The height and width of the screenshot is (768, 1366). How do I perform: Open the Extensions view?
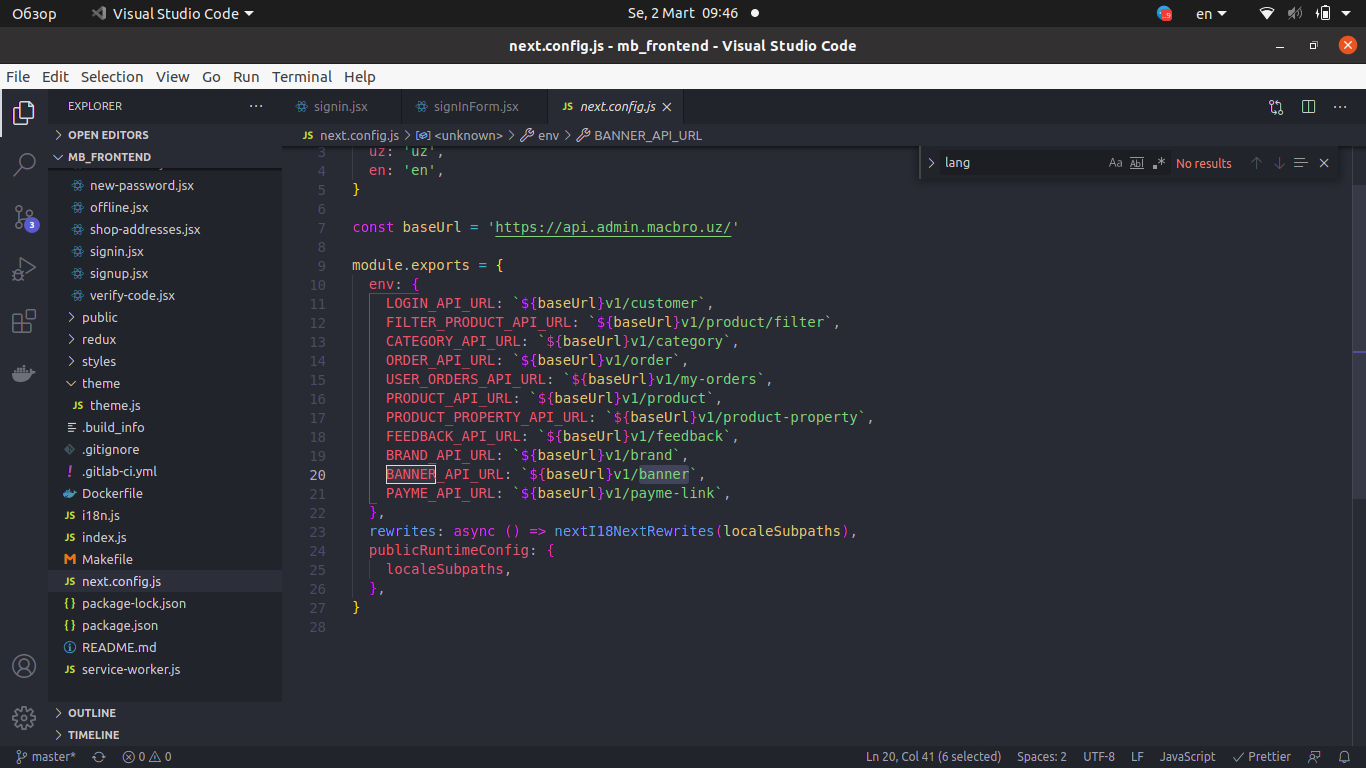tap(24, 322)
